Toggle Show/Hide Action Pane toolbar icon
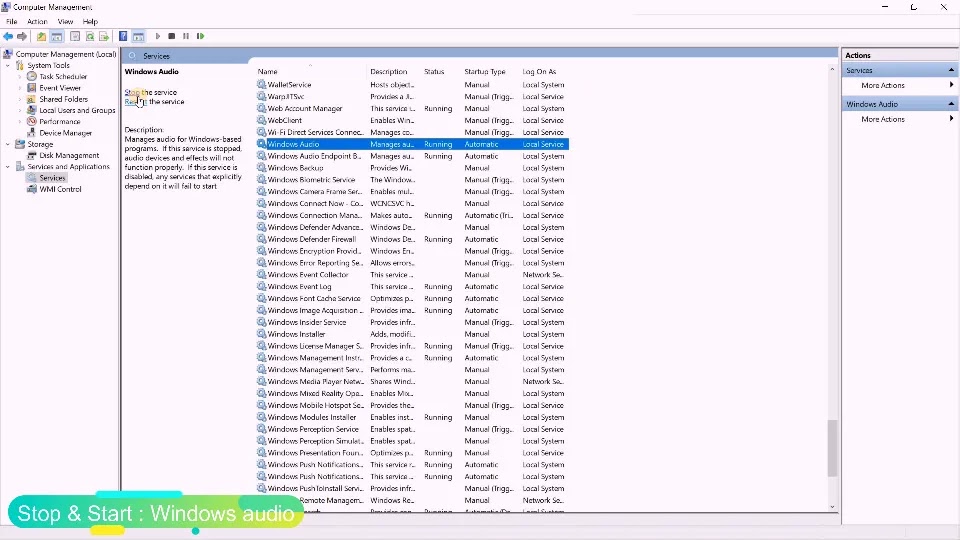 (x=138, y=36)
